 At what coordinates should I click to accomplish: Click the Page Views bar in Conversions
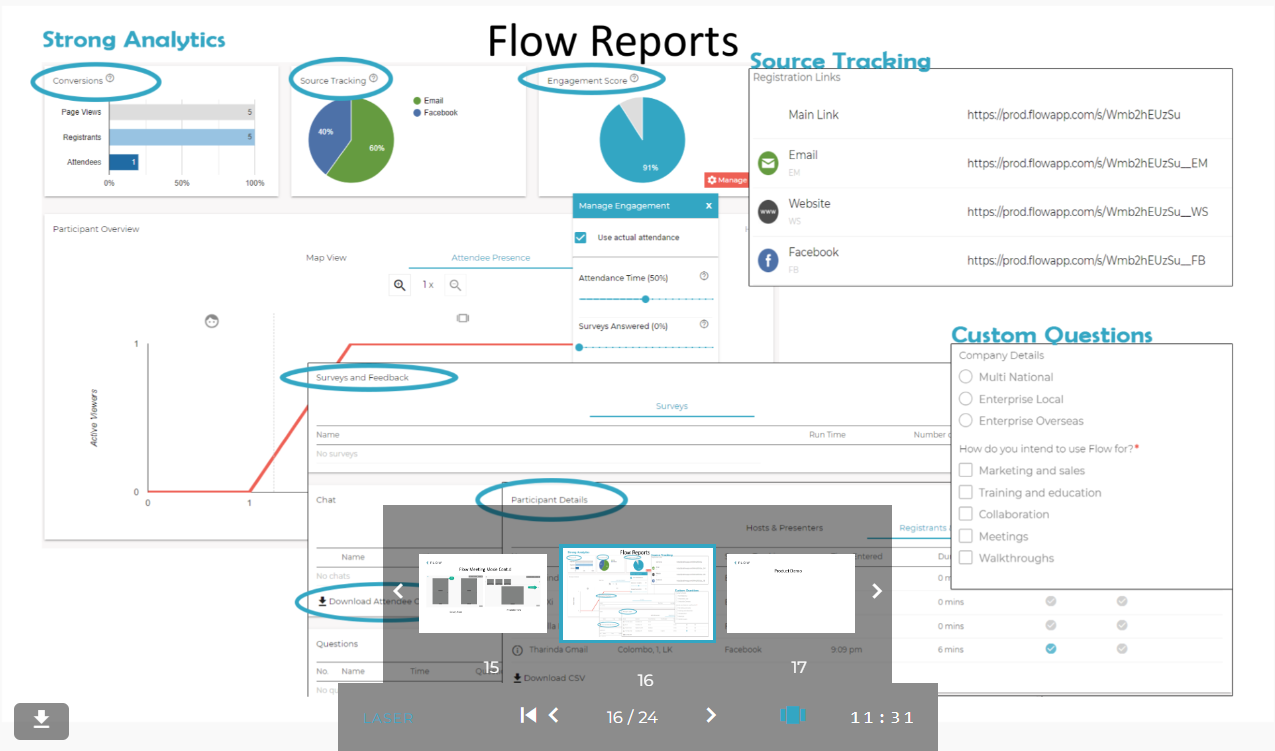pyautogui.click(x=181, y=112)
